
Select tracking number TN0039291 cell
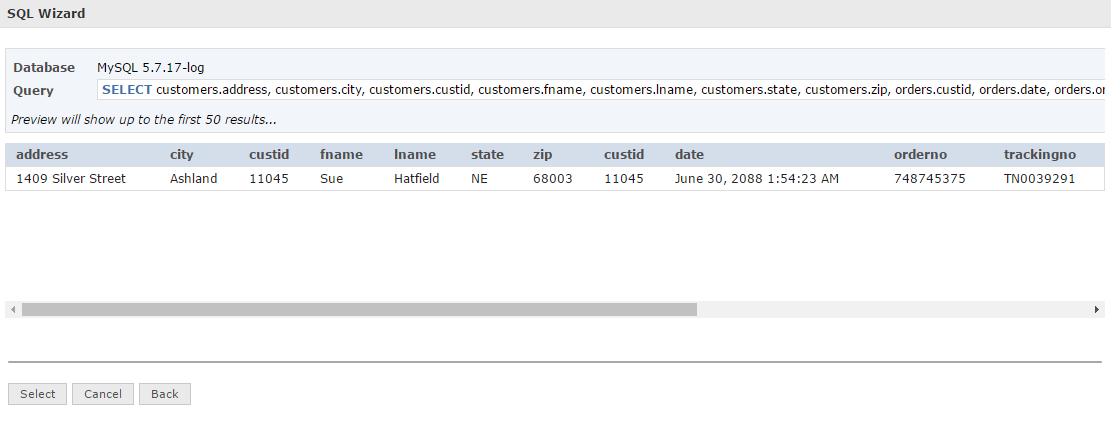click(x=1039, y=179)
